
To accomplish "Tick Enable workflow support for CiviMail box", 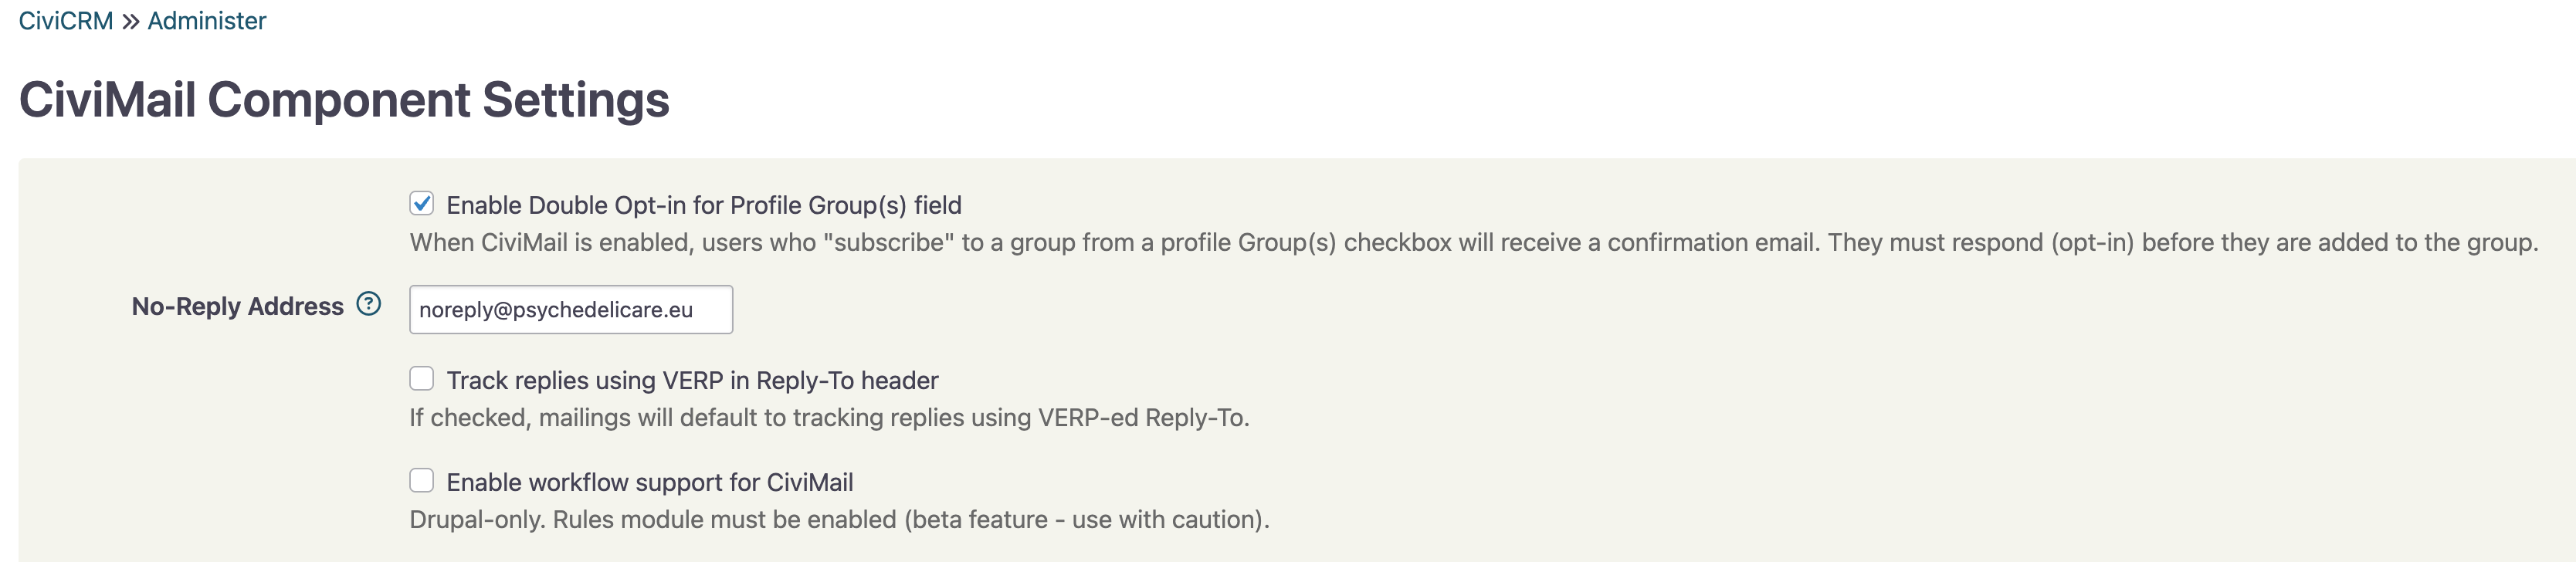I will click(422, 481).
